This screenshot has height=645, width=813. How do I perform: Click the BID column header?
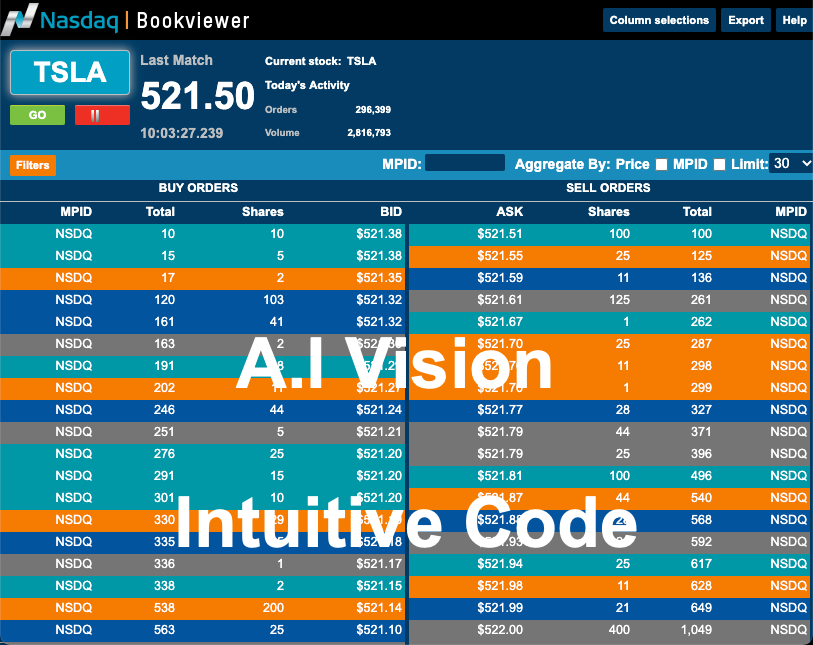tap(391, 212)
